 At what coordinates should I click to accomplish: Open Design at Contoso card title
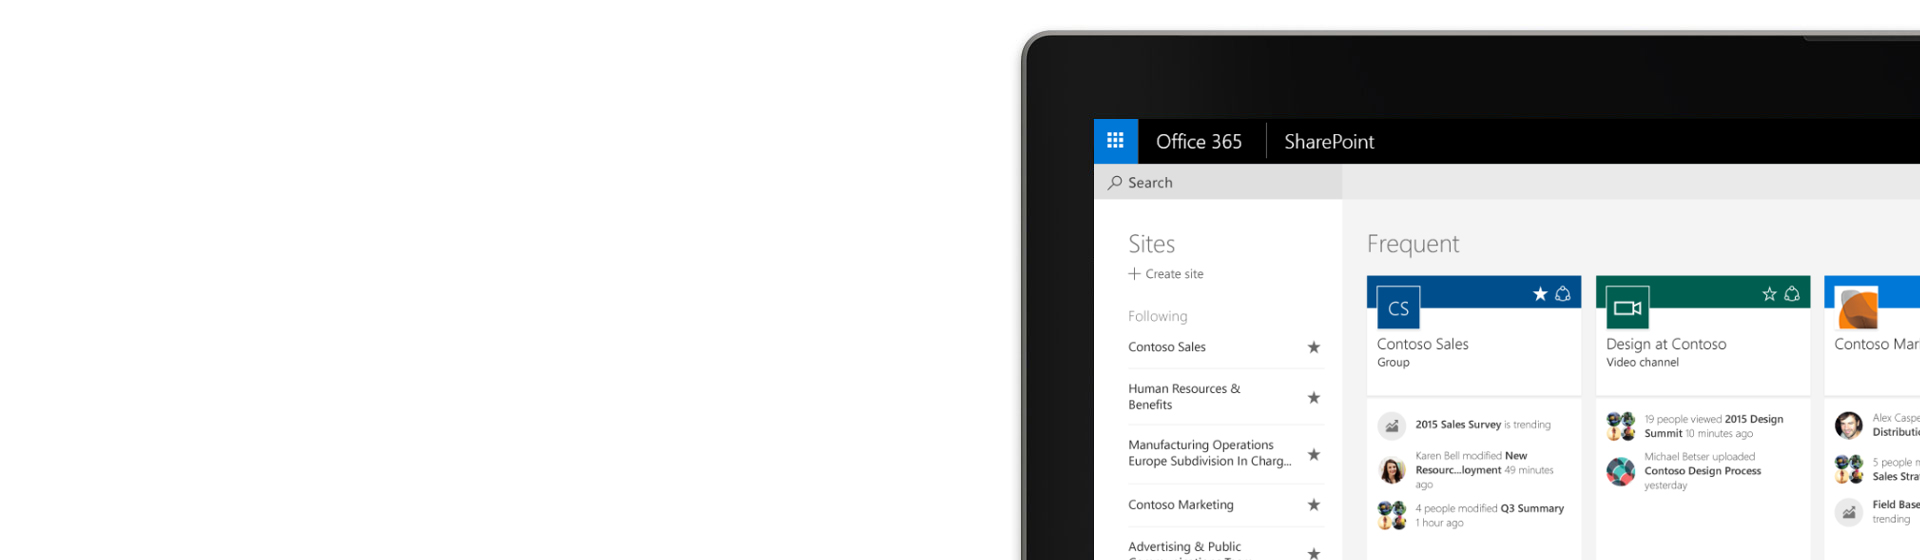(x=1666, y=344)
